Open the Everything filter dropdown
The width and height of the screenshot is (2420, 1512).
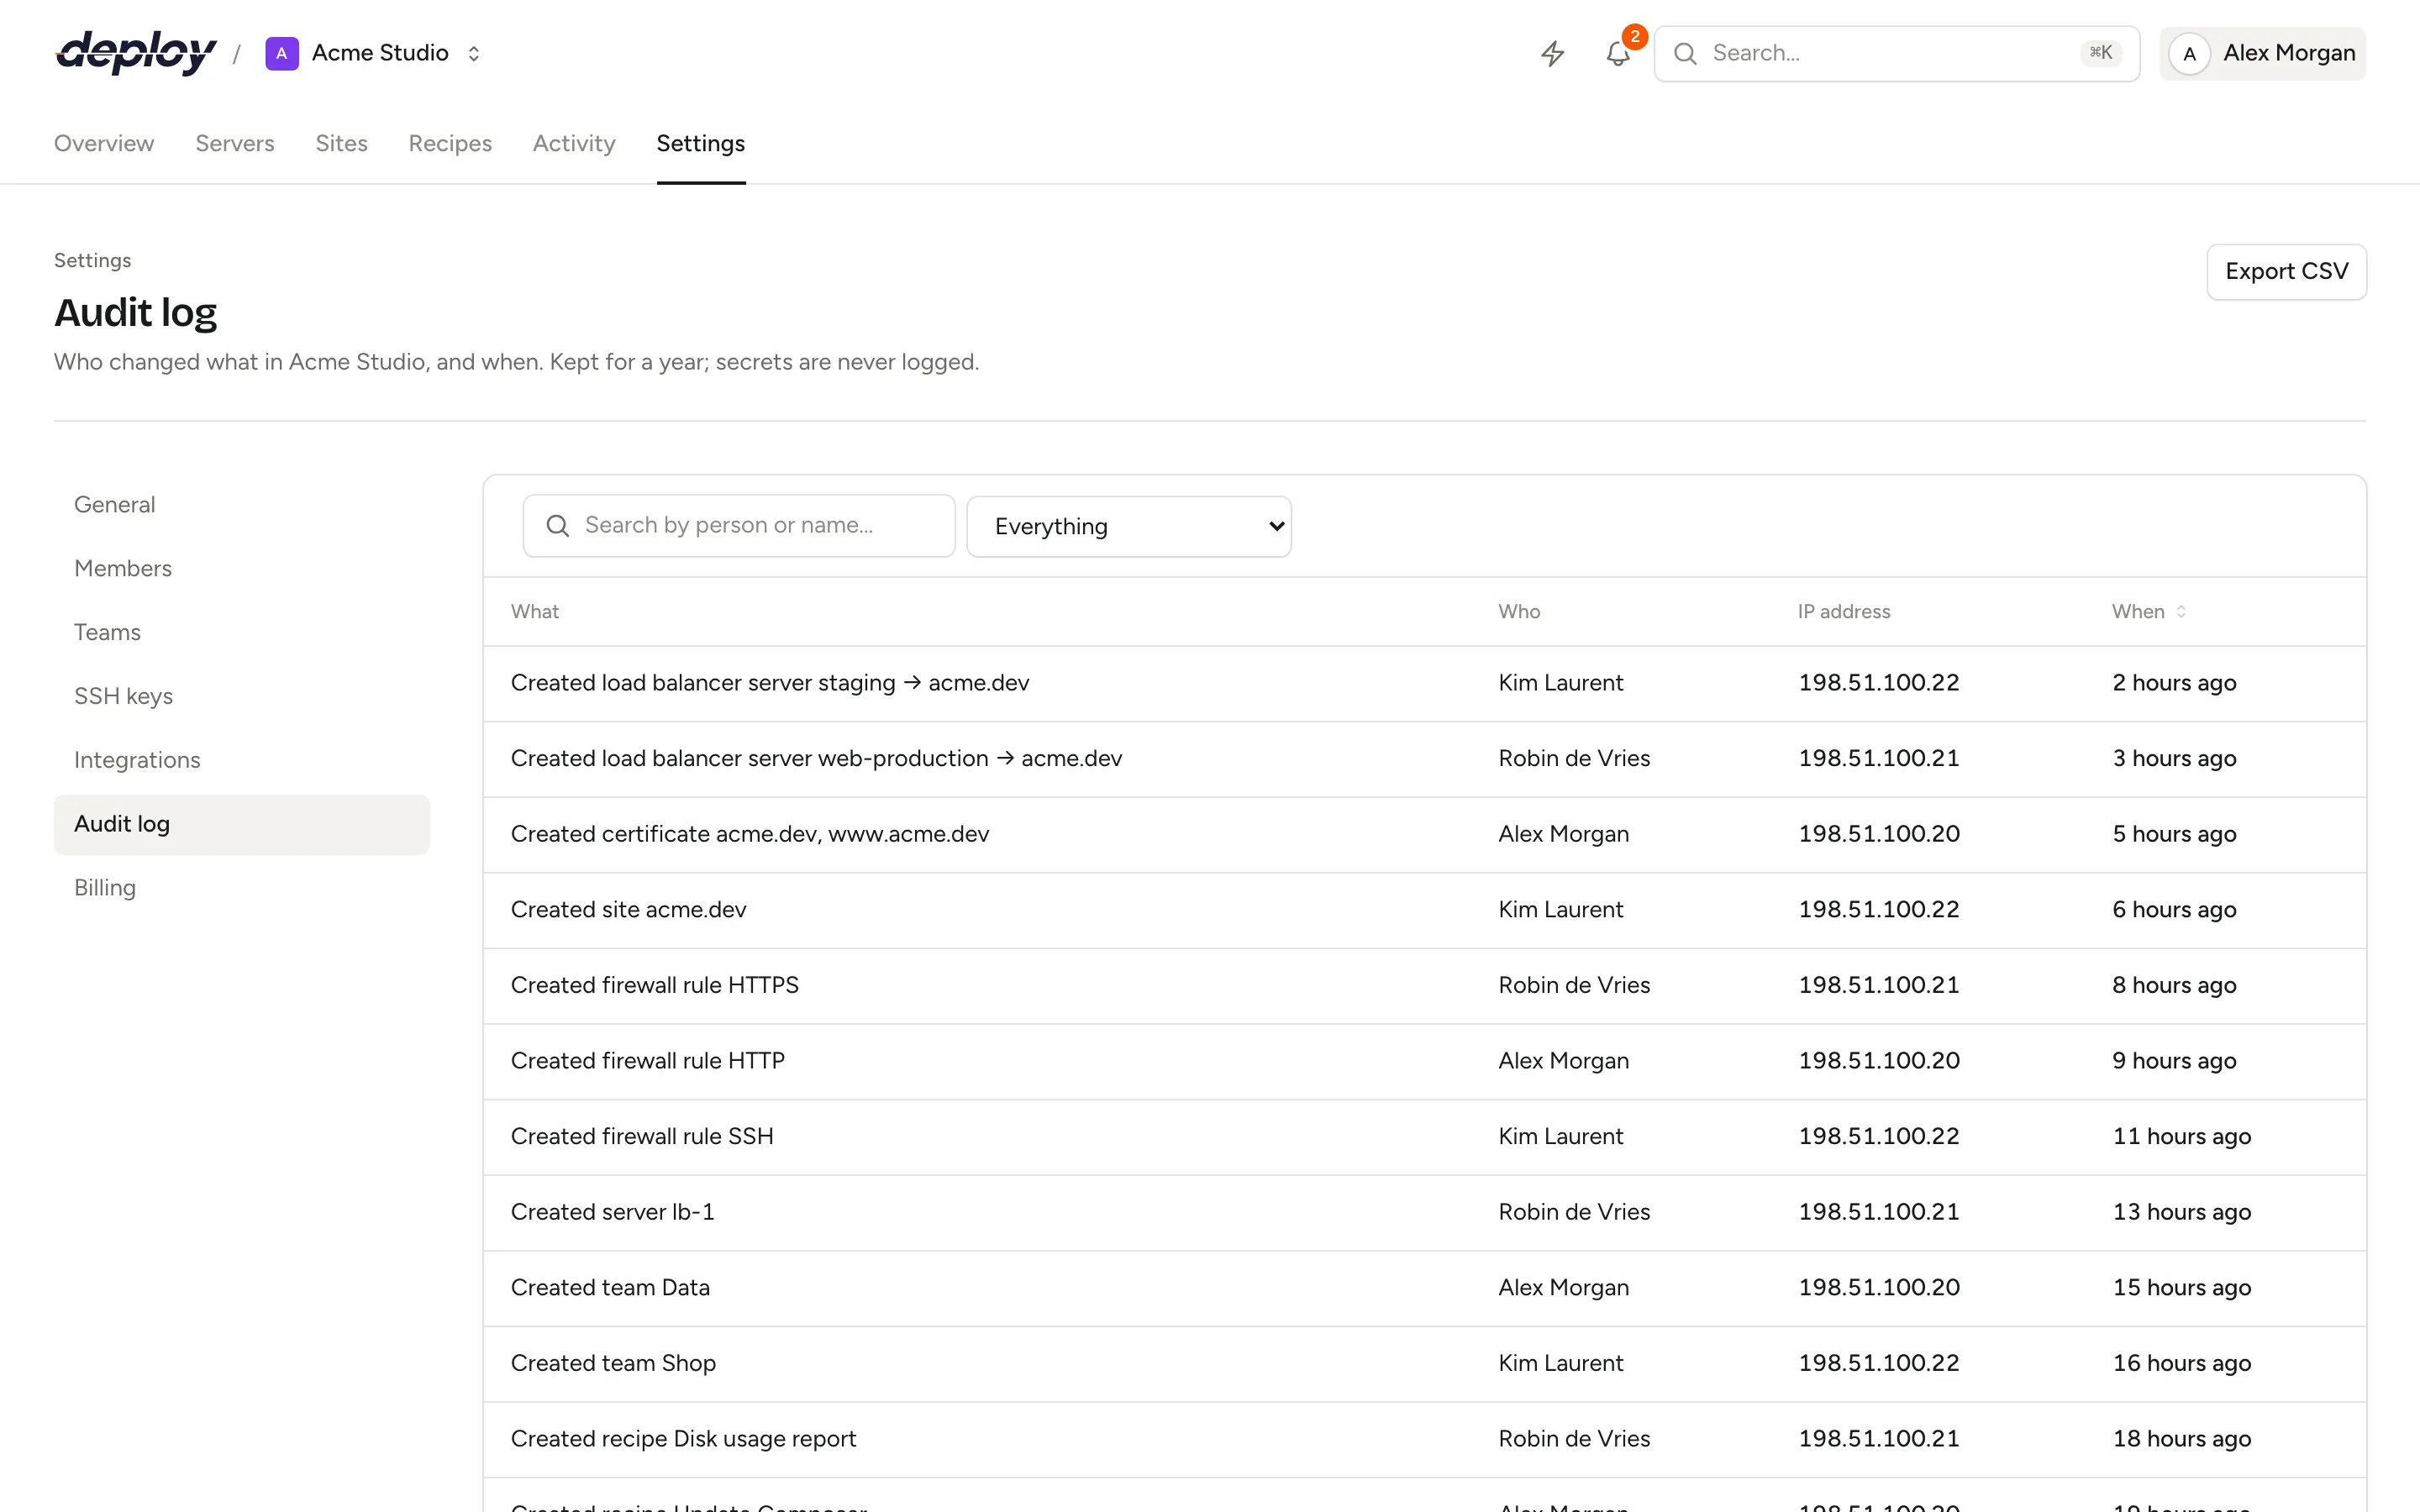[x=1129, y=526]
